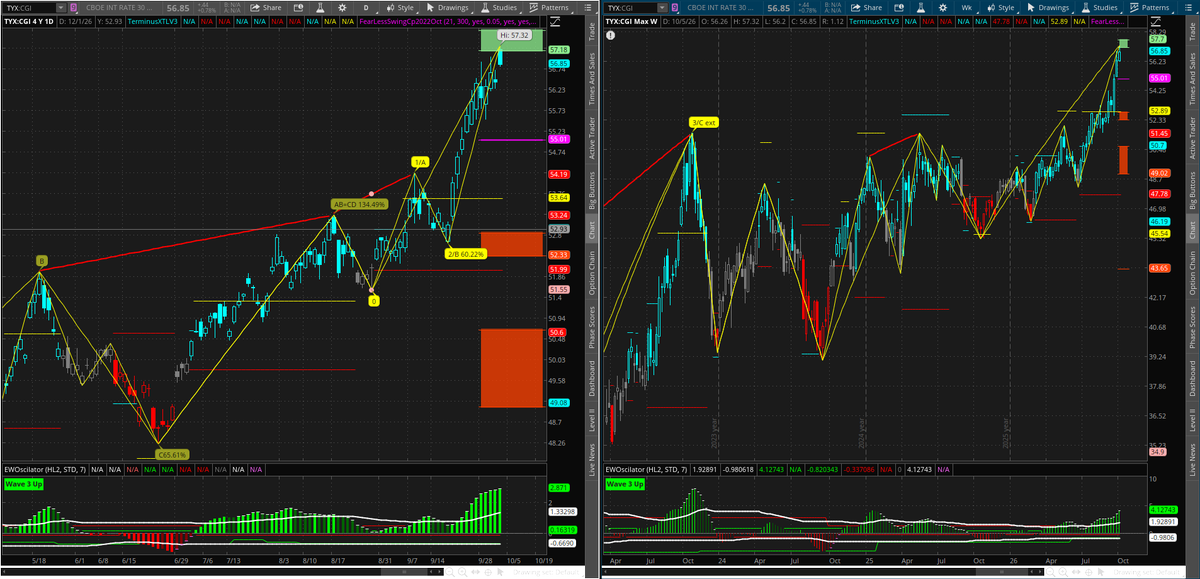
Task: Click the Share button on the right chart
Action: click(x=865, y=7)
